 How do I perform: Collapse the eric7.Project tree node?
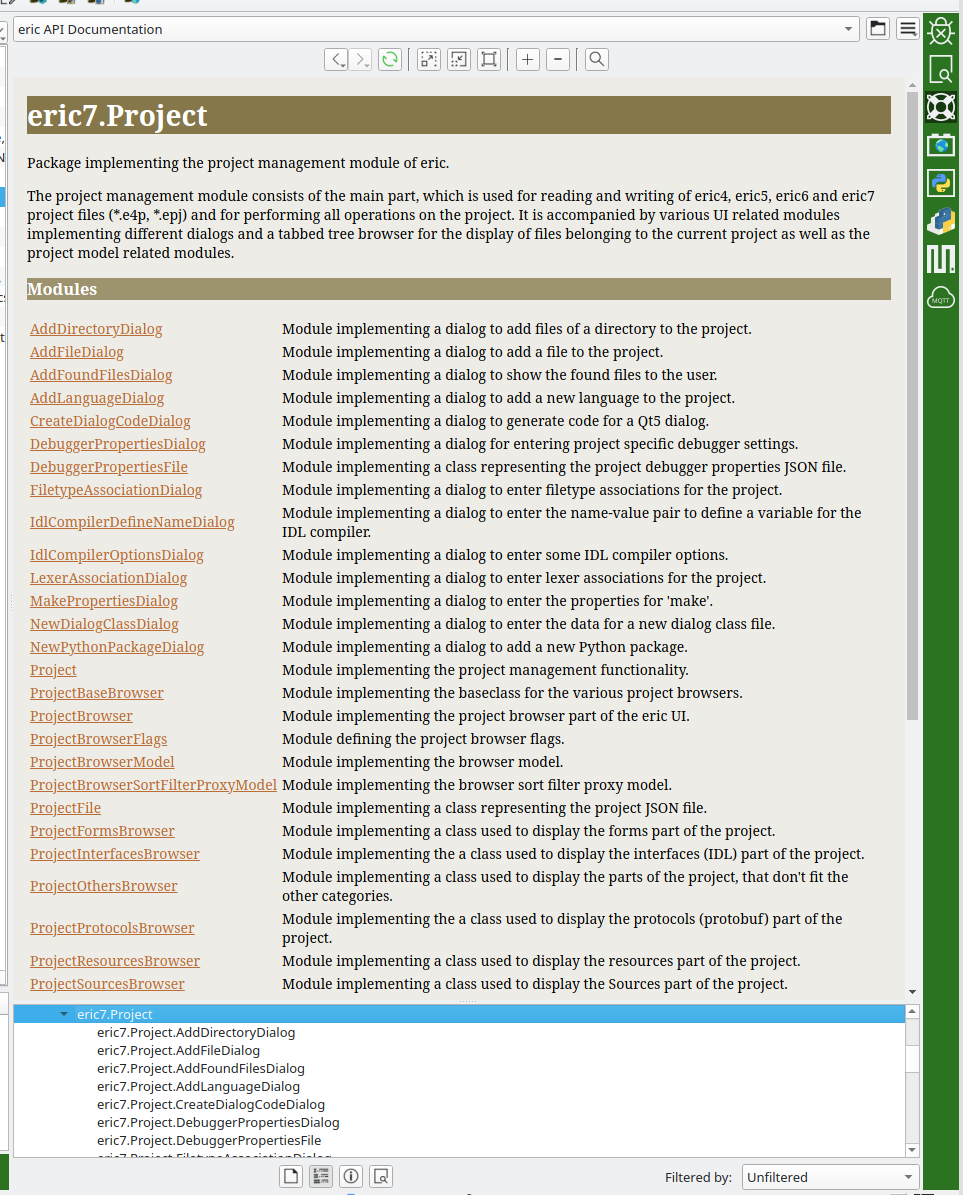(x=65, y=1014)
